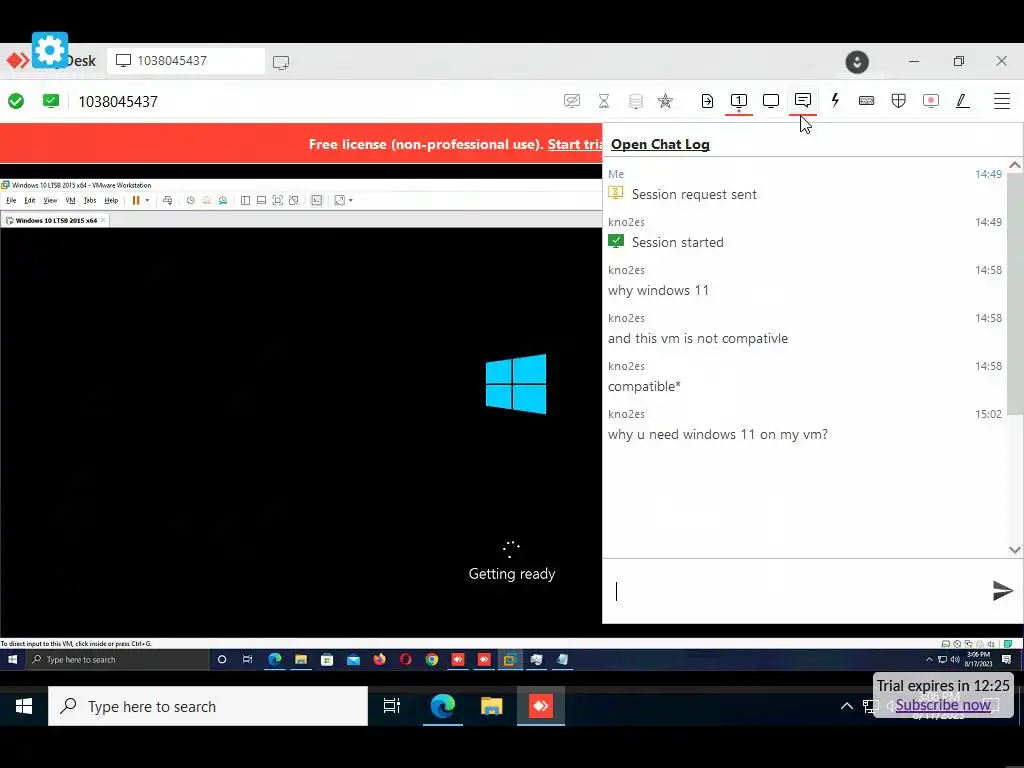Open Microsoft Edge on local taskbar
The width and height of the screenshot is (1024, 768).
[442, 707]
